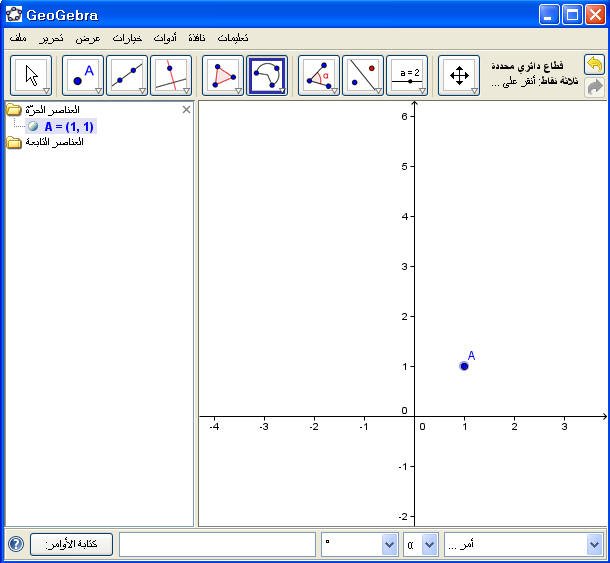This screenshot has height=563, width=610.
Task: Expand the dependent objects folder العناصر التابعة
Action: click(14, 143)
